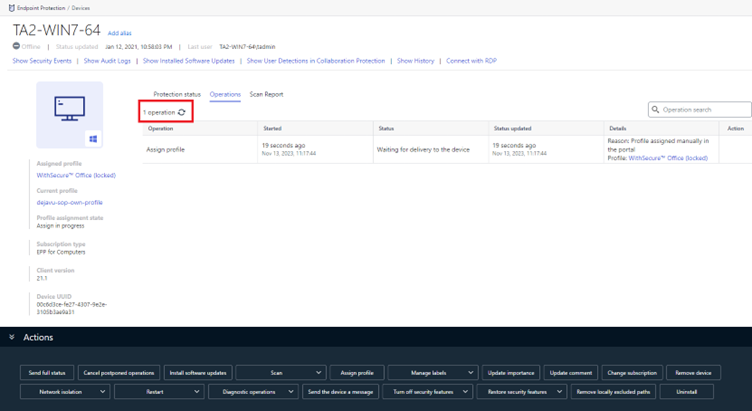Open Show Installed Software Updates link
The height and width of the screenshot is (411, 752).
[x=188, y=61]
